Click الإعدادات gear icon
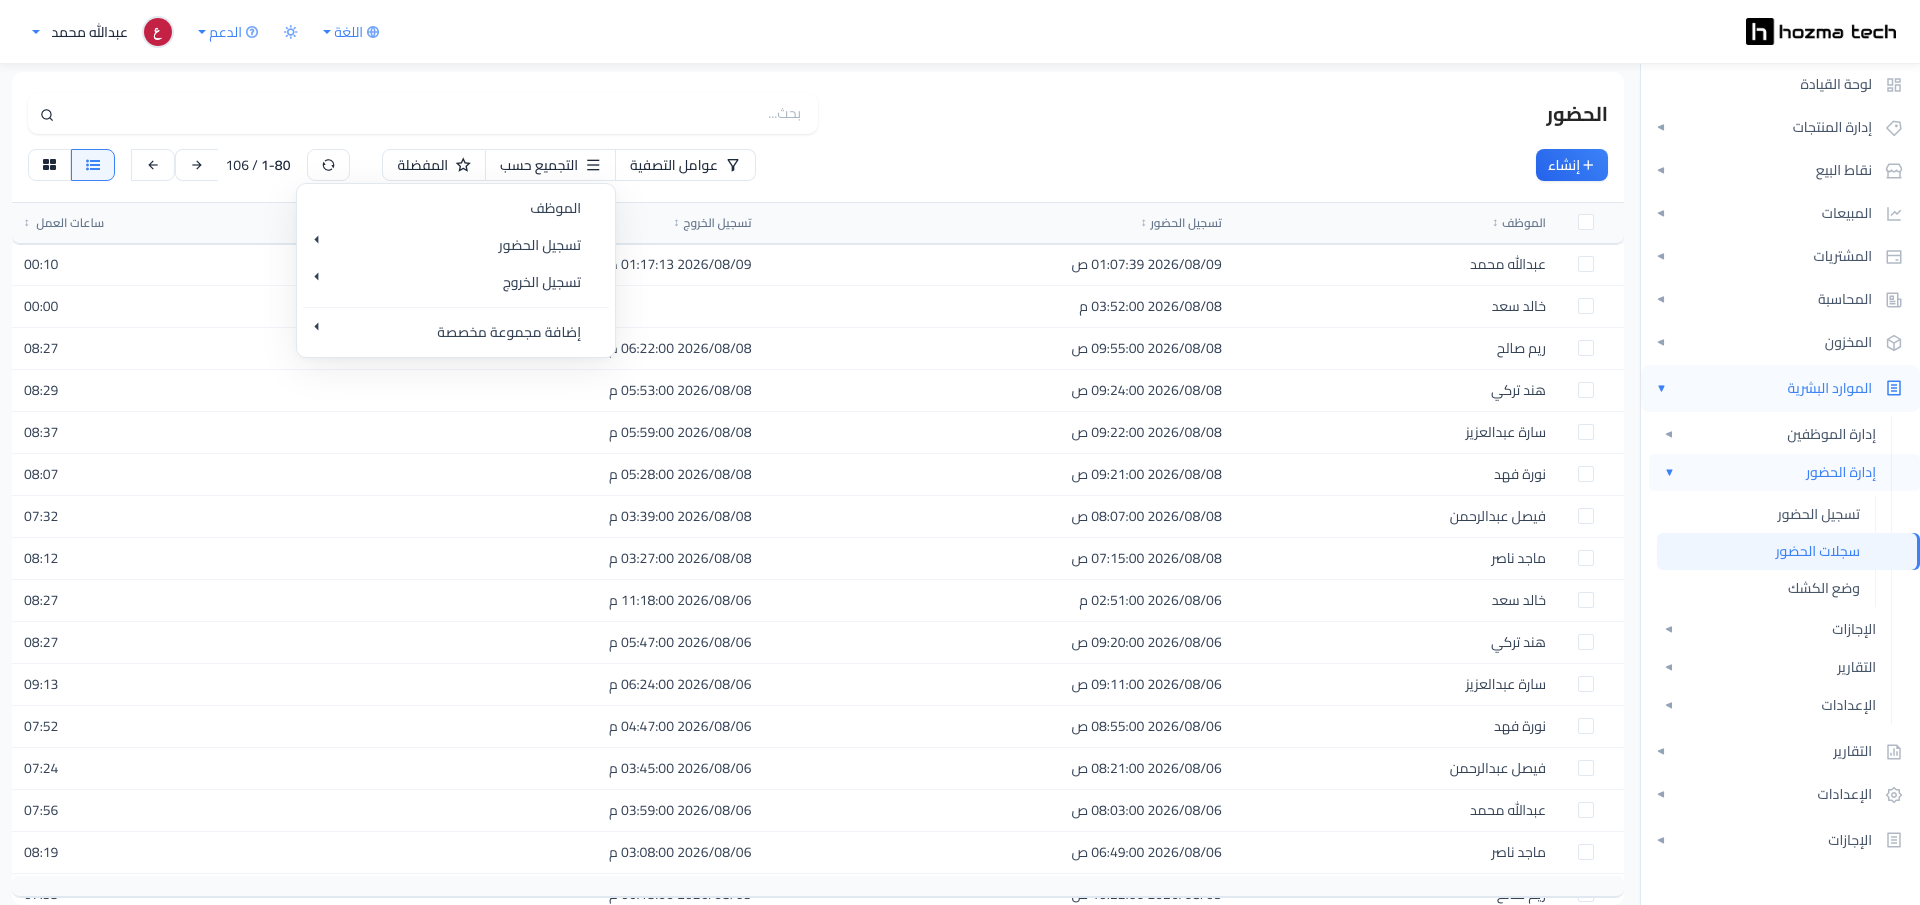Image resolution: width=1920 pixels, height=905 pixels. pos(1893,795)
